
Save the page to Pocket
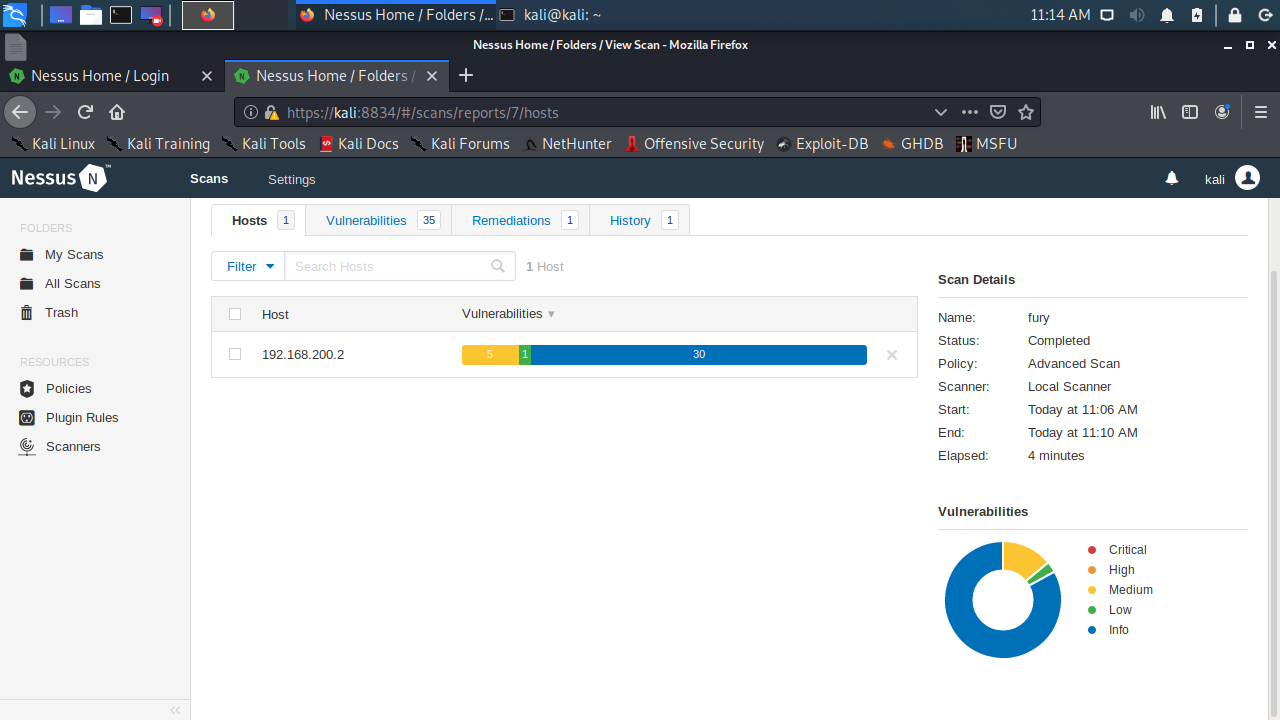click(x=998, y=112)
